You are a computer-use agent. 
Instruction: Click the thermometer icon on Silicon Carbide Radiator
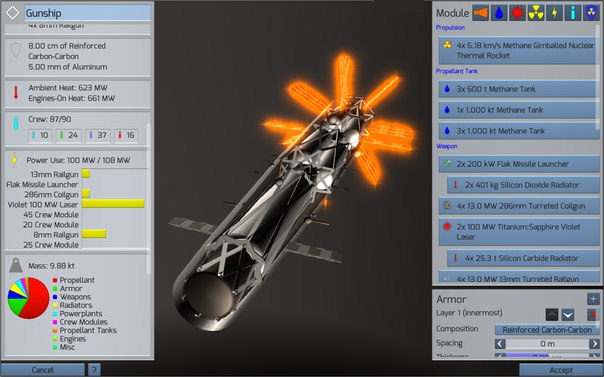(x=455, y=258)
